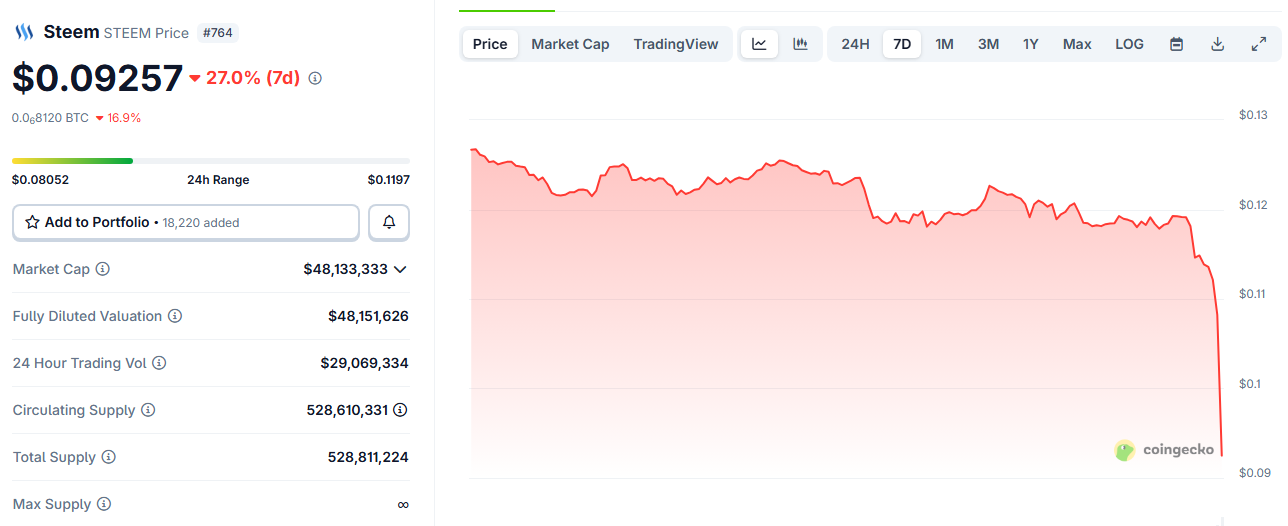Download the chart data
This screenshot has width=1288, height=526.
click(x=1217, y=44)
